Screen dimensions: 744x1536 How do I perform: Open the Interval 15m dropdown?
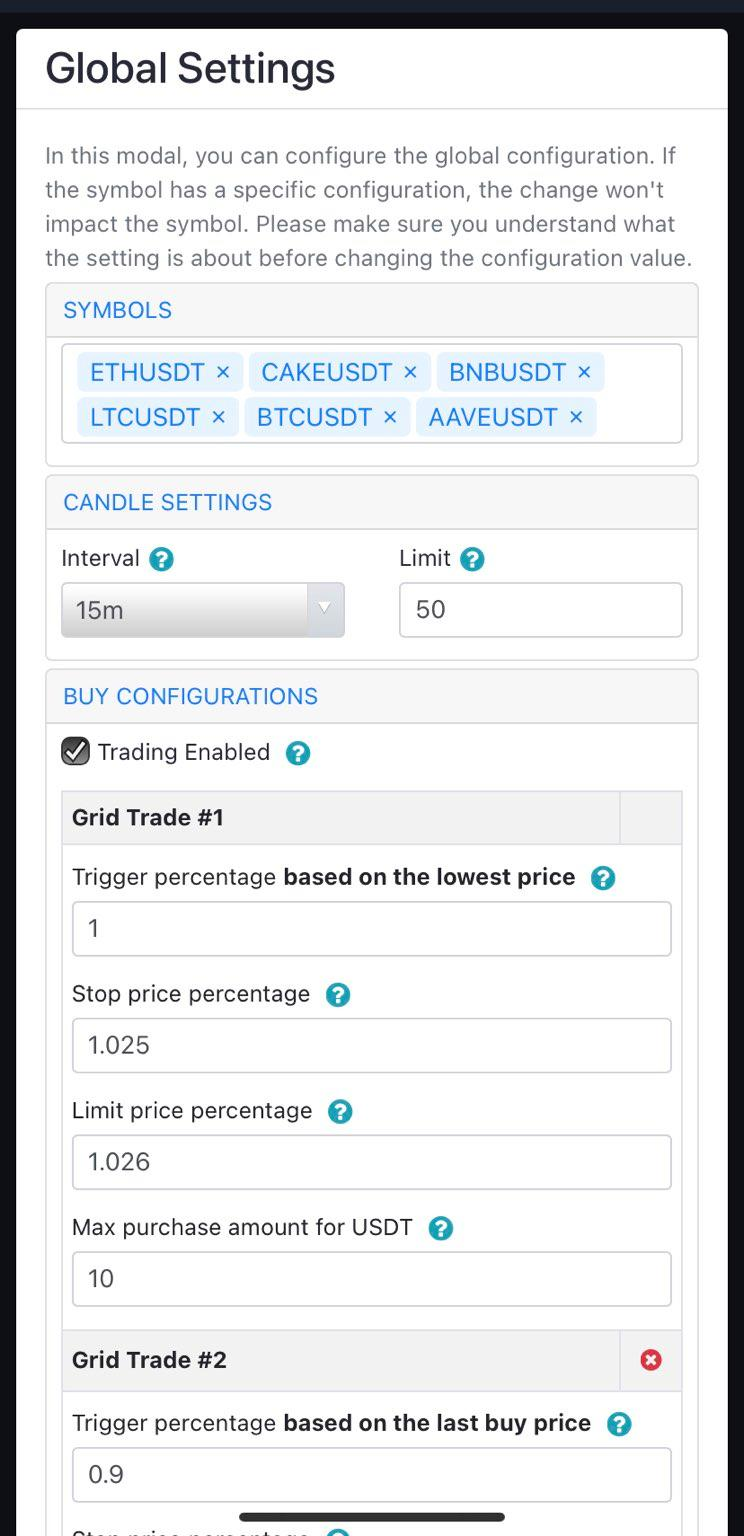pos(203,610)
